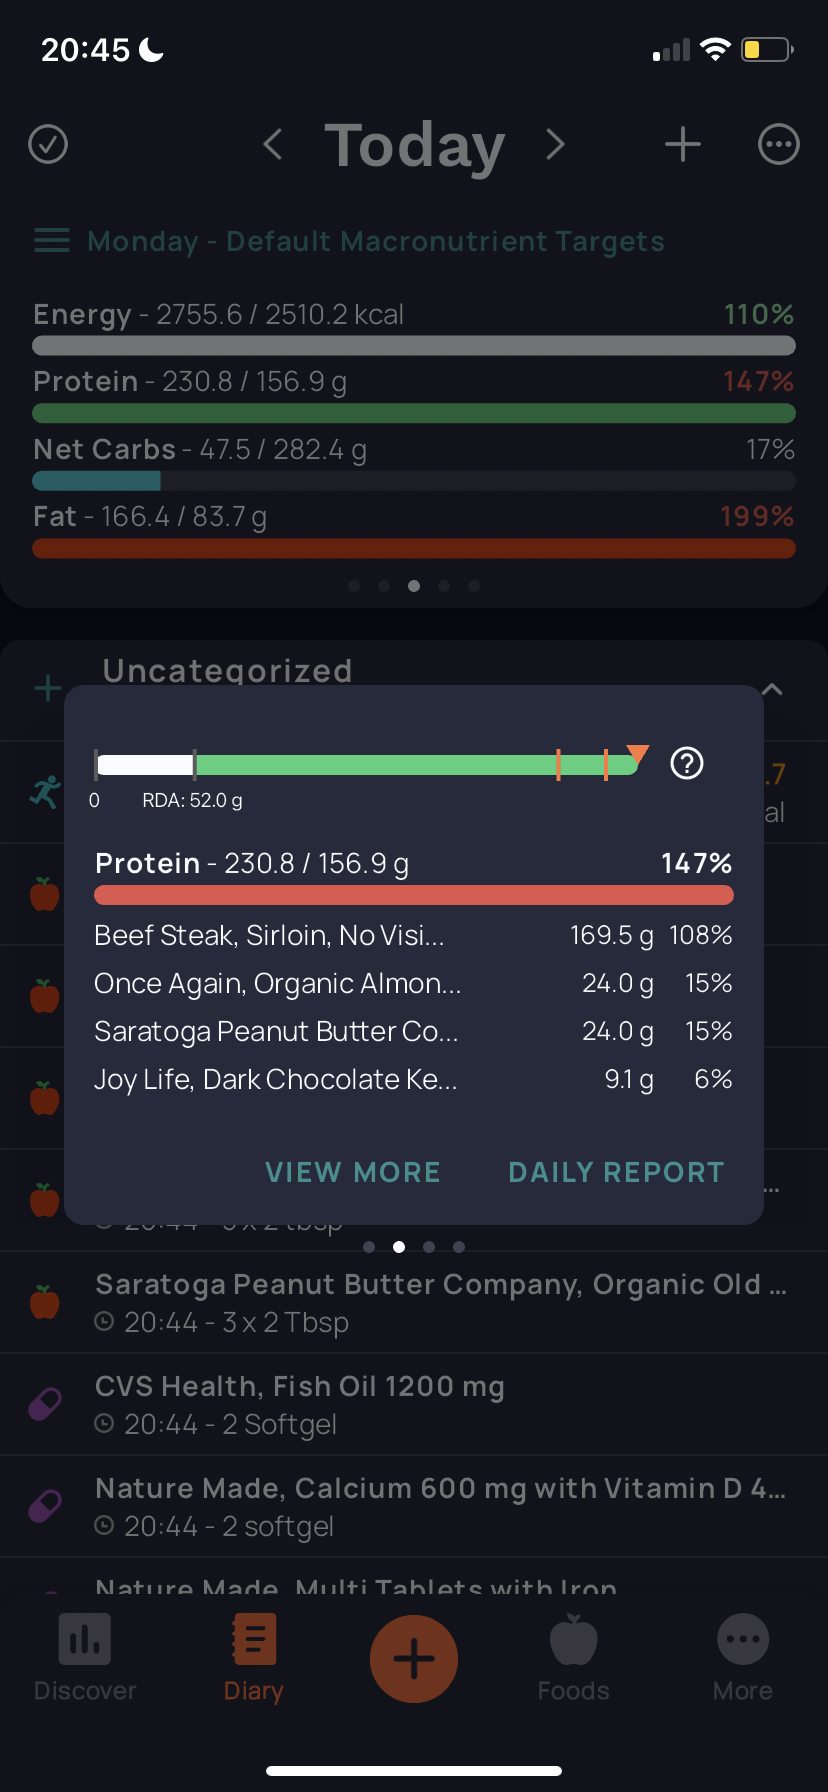Open CVS Health Fish Oil 1200 mg entry
828x1792 pixels.
tap(414, 1404)
